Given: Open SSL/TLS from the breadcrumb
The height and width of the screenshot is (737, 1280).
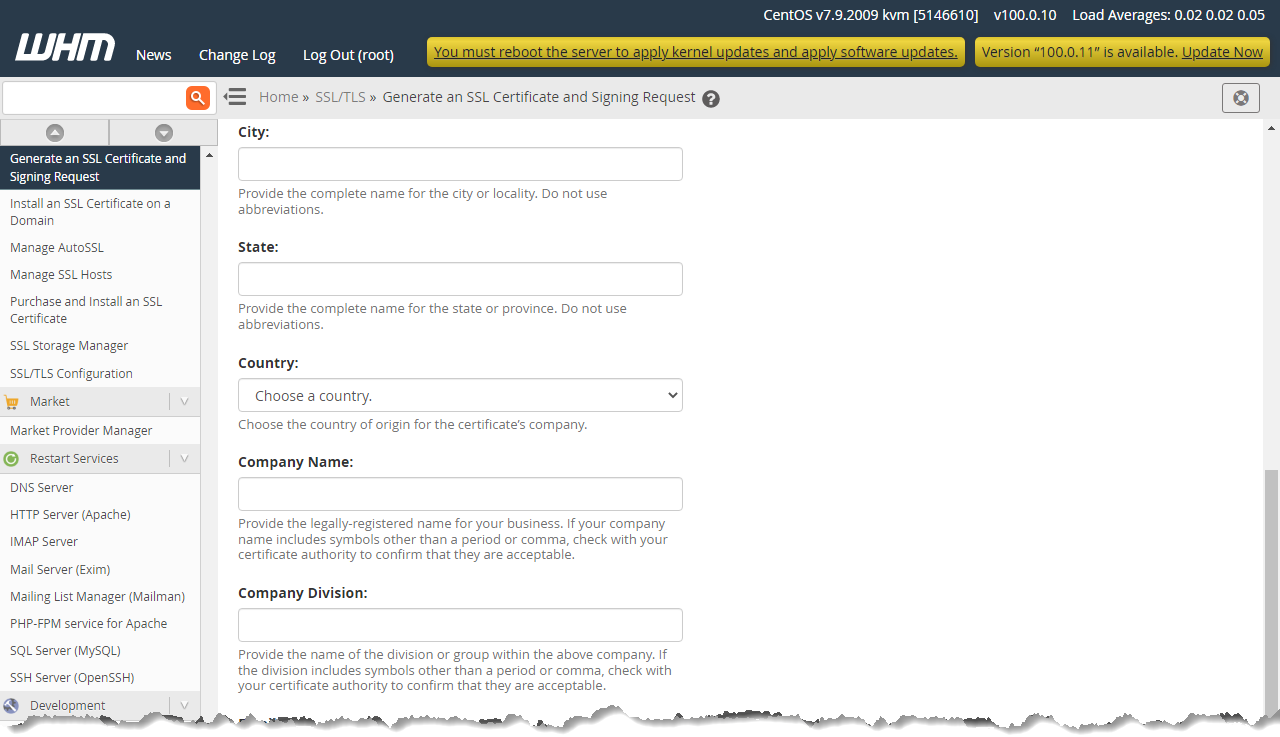Looking at the screenshot, I should click(x=339, y=97).
